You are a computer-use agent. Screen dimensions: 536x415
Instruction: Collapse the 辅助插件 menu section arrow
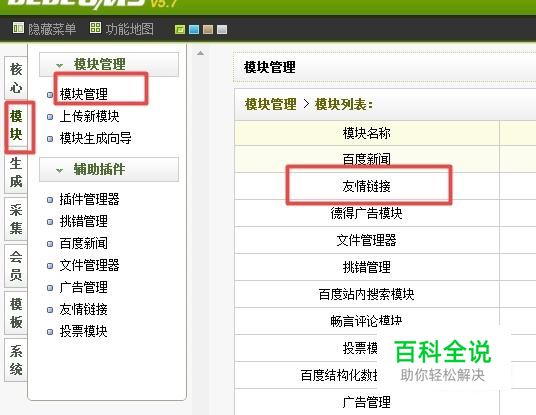[59, 170]
